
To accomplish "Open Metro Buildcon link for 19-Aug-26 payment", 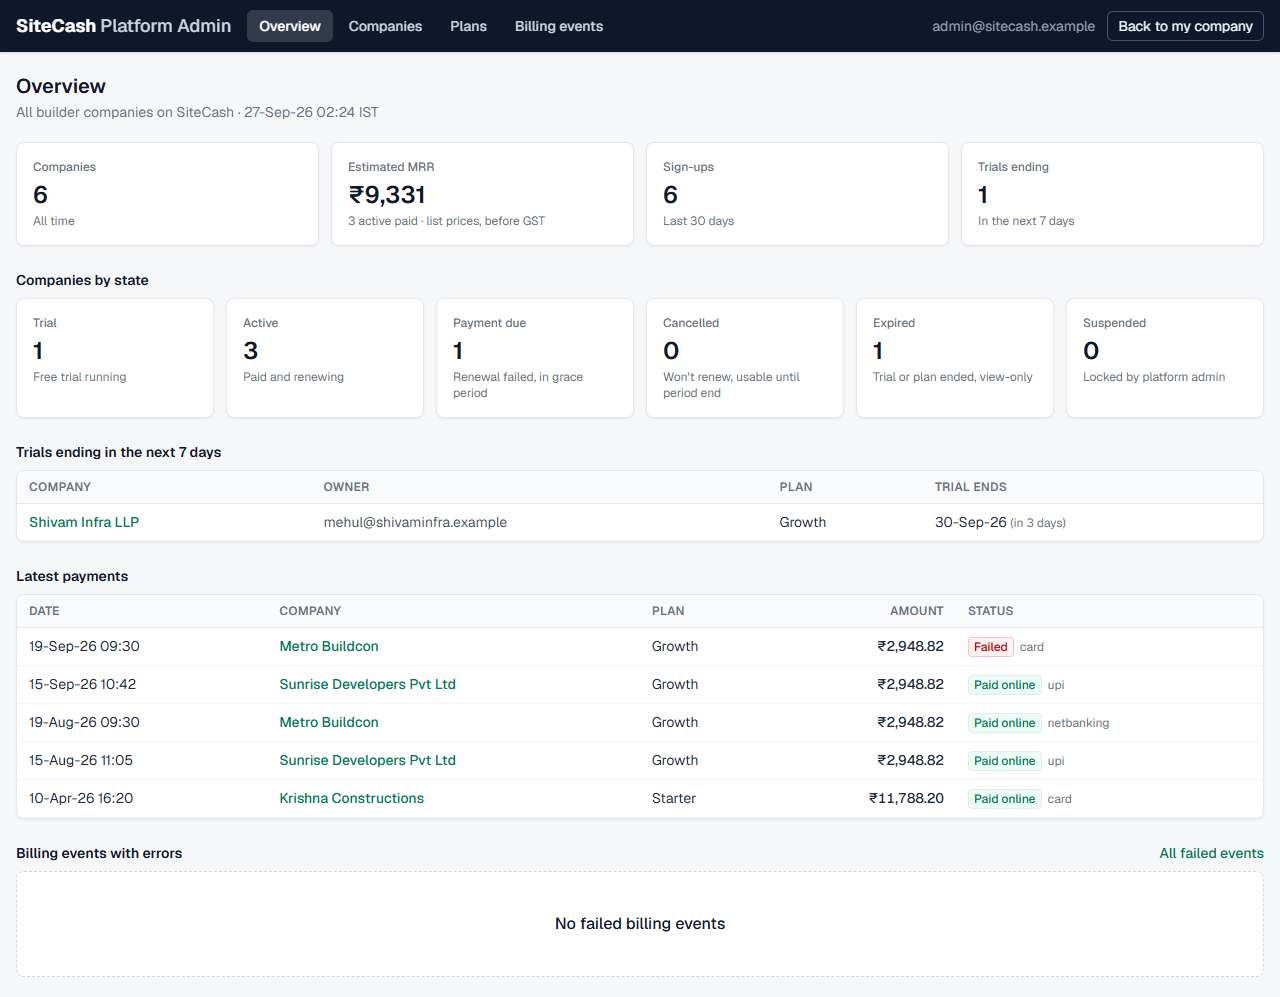I will click(329, 722).
